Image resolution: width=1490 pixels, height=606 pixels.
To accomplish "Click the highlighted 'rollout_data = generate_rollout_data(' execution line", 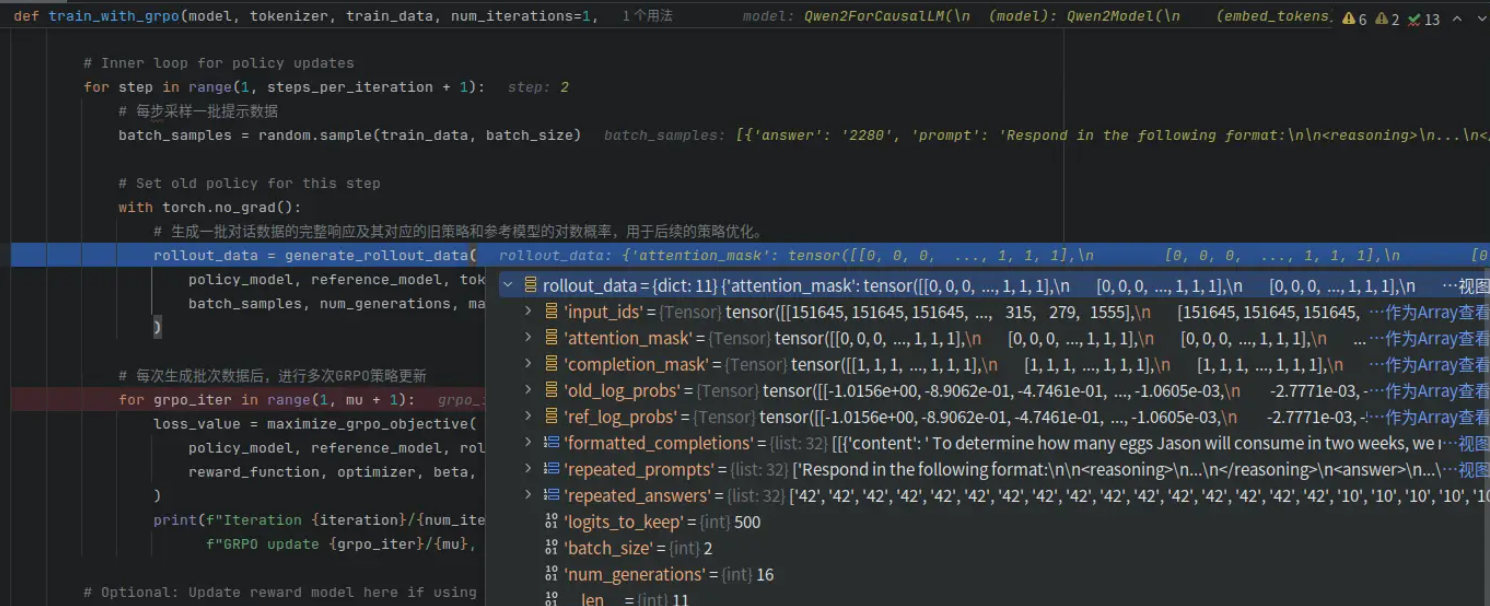I will click(315, 255).
